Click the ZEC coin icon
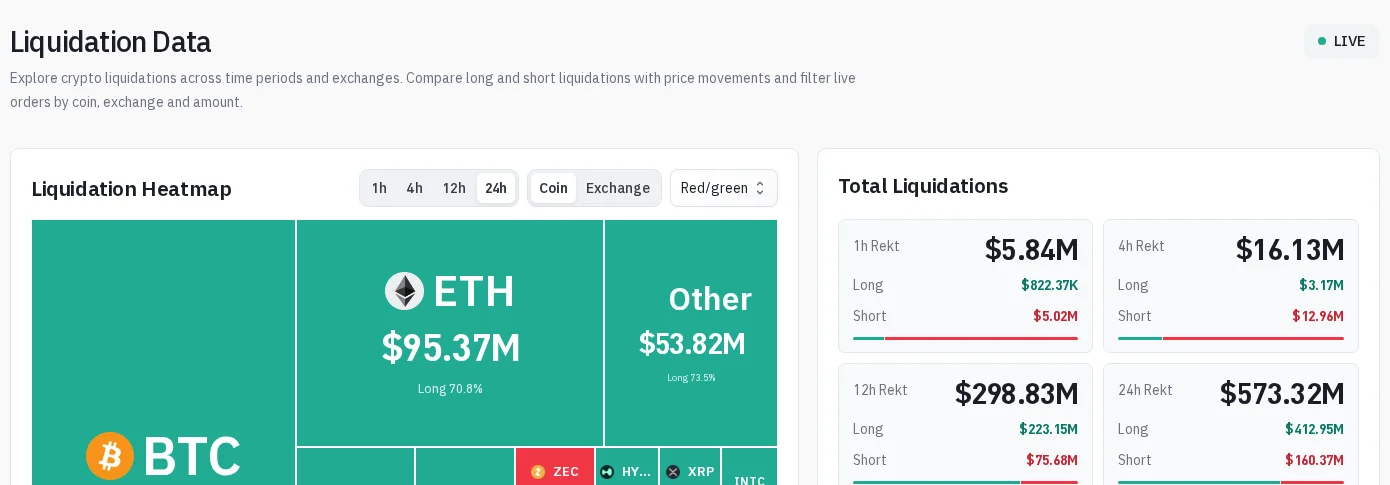Image resolution: width=1390 pixels, height=485 pixels. tap(538, 472)
